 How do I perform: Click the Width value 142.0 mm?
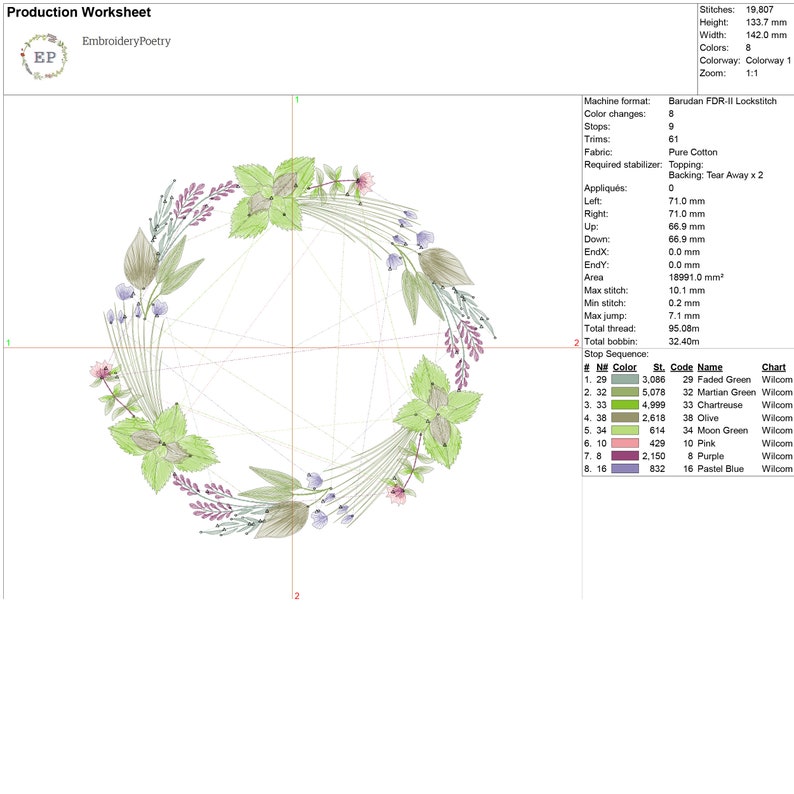pos(766,35)
